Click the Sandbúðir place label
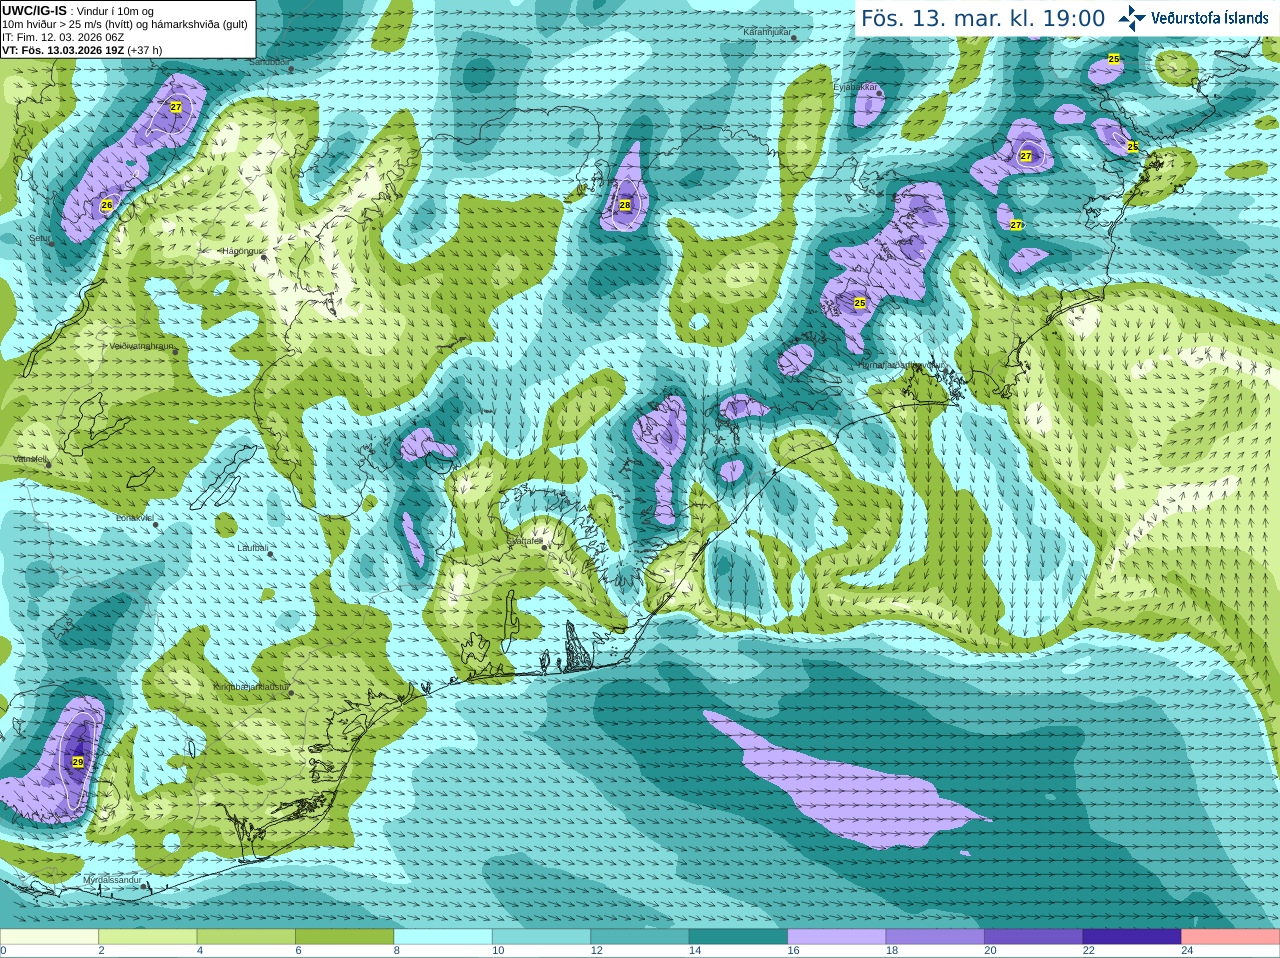Screen dimensions: 1280x958 [269, 62]
